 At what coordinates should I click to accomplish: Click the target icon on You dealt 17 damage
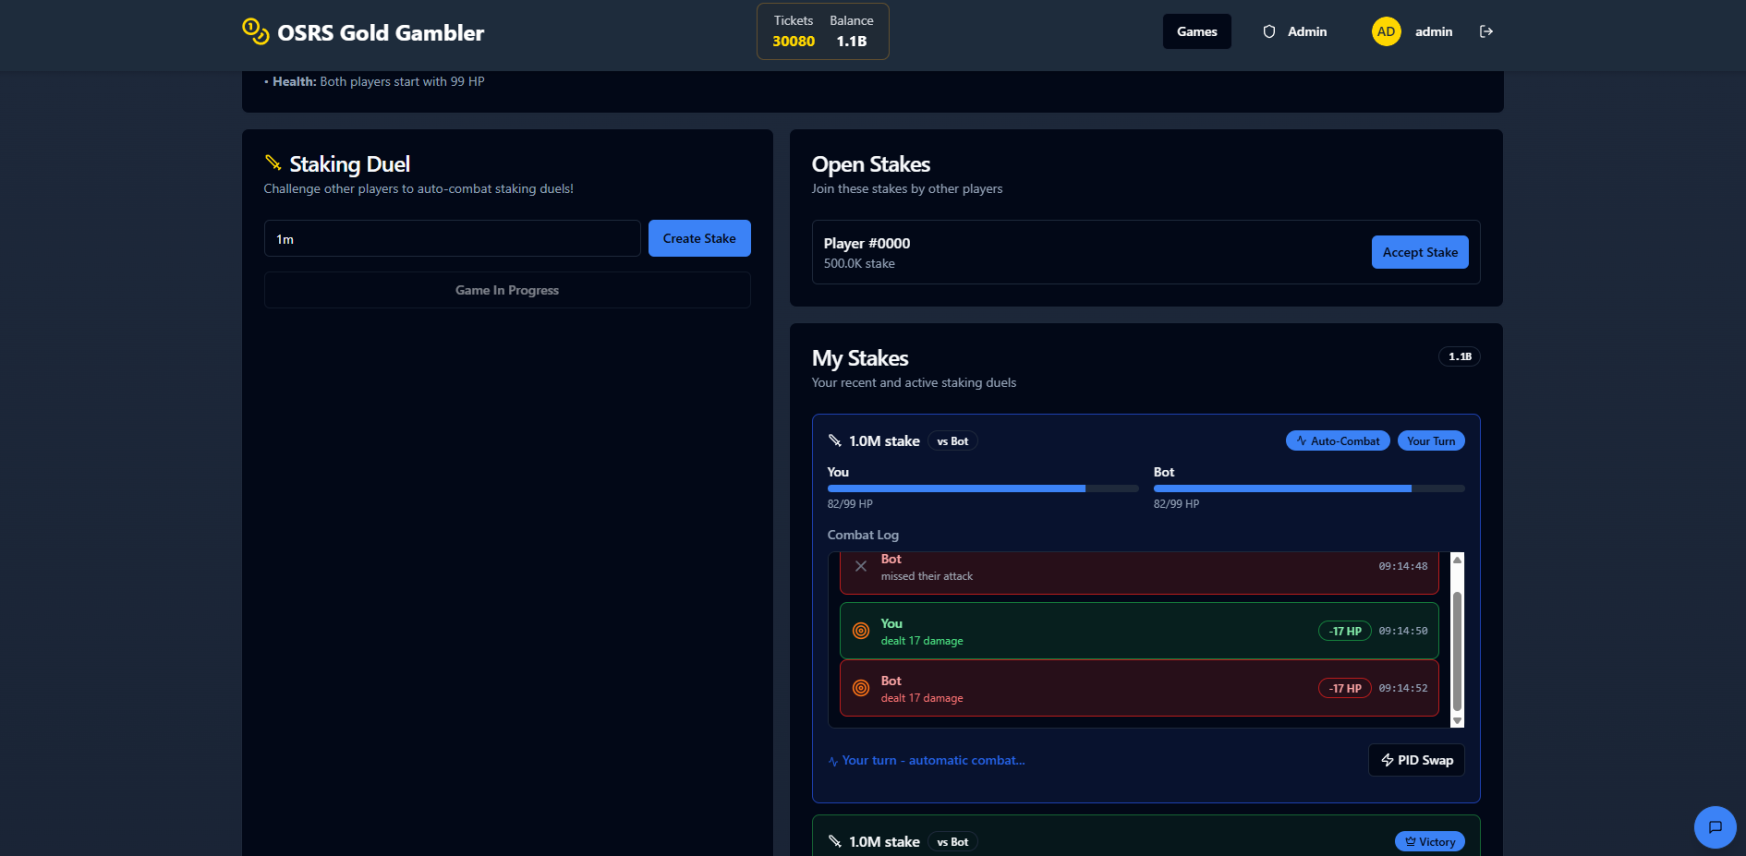860,631
